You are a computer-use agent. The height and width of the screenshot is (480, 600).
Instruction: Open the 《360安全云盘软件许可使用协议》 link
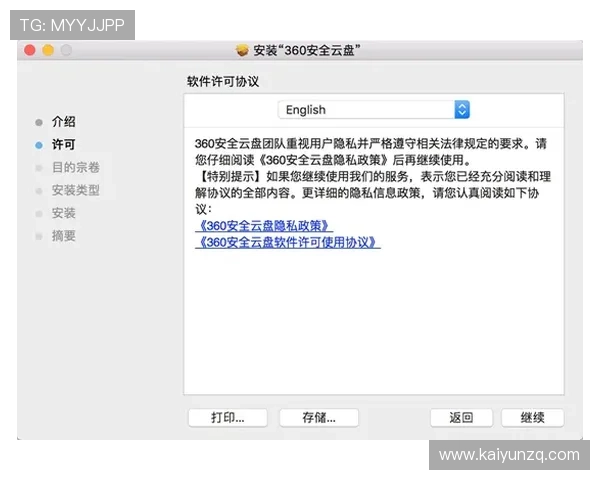pyautogui.click(x=288, y=242)
